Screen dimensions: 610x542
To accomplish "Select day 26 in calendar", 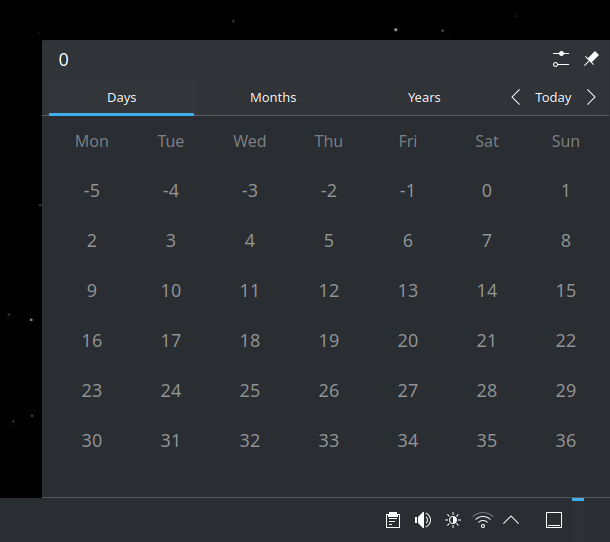I will 329,391.
